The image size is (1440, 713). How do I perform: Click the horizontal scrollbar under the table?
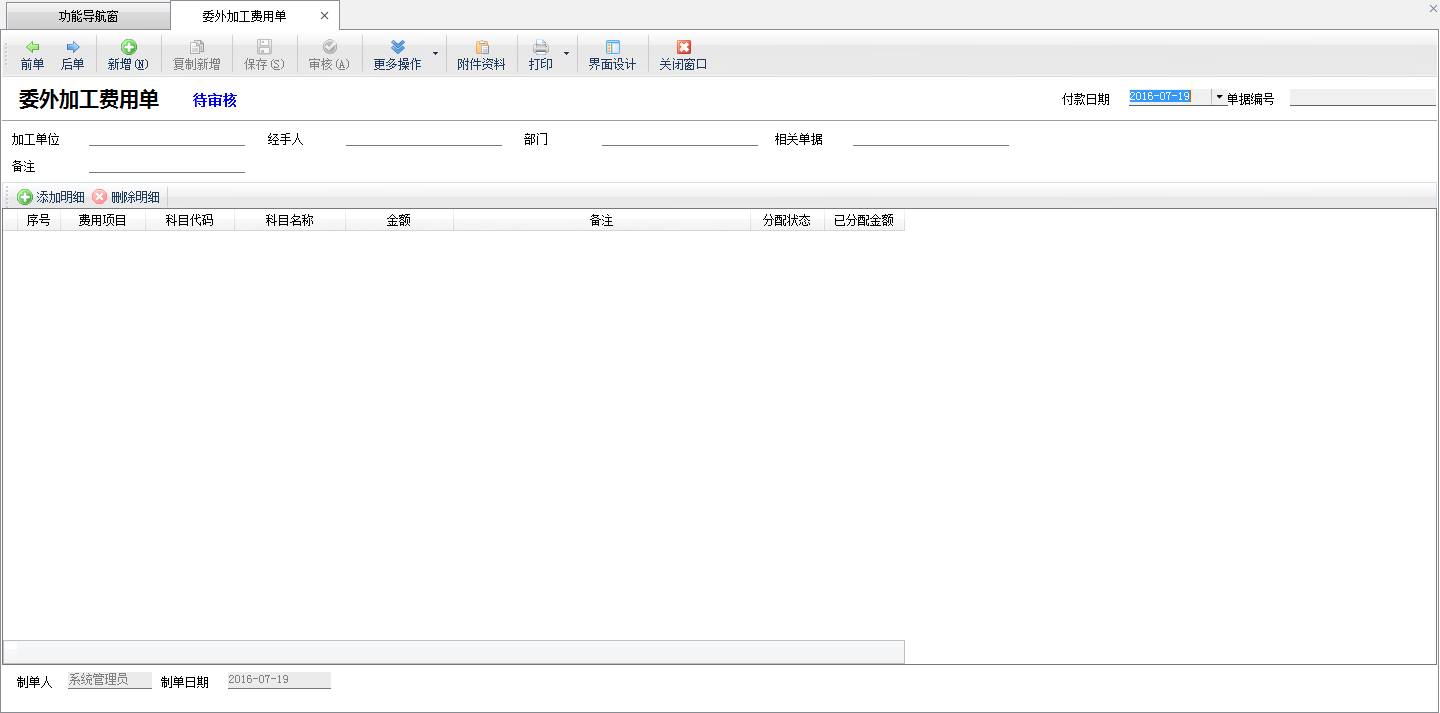pos(454,651)
